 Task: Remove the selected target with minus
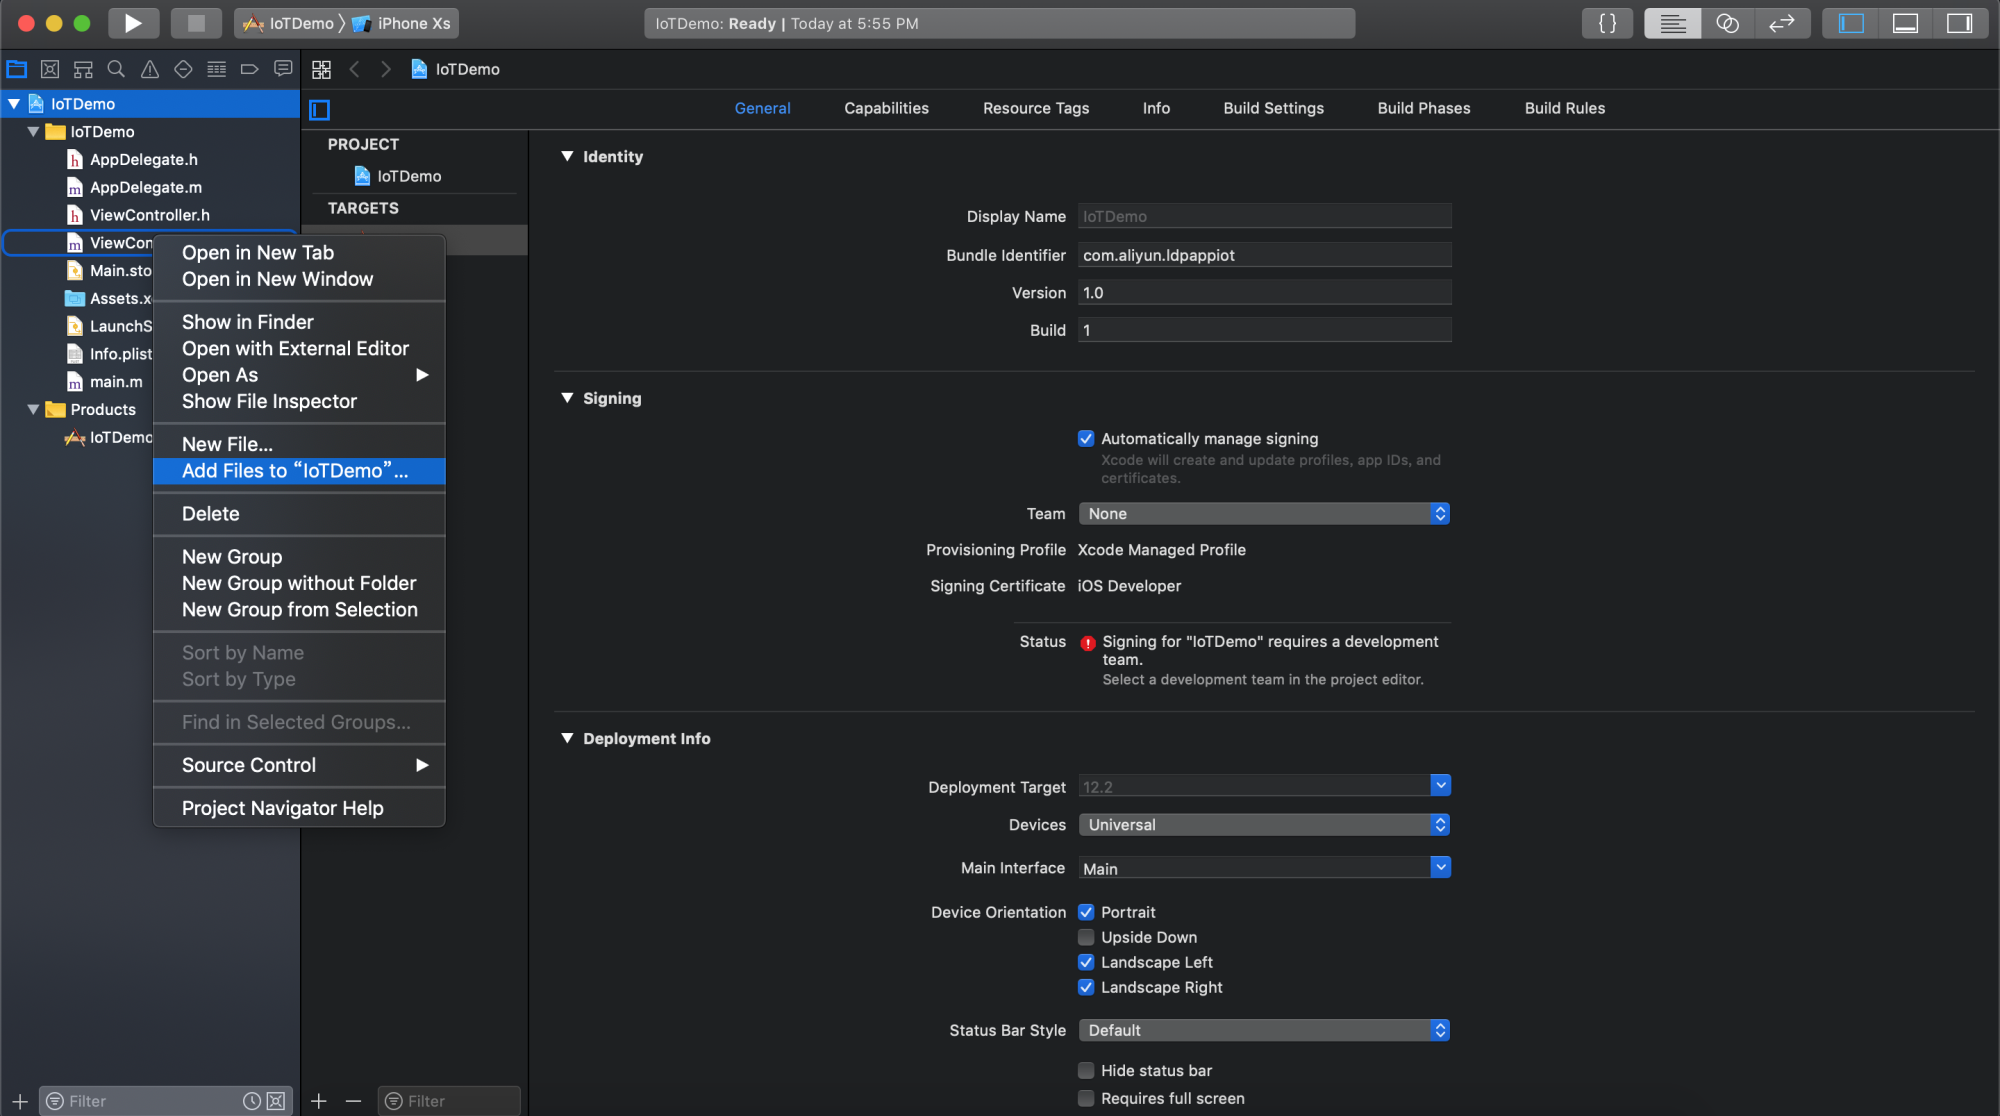(353, 1101)
